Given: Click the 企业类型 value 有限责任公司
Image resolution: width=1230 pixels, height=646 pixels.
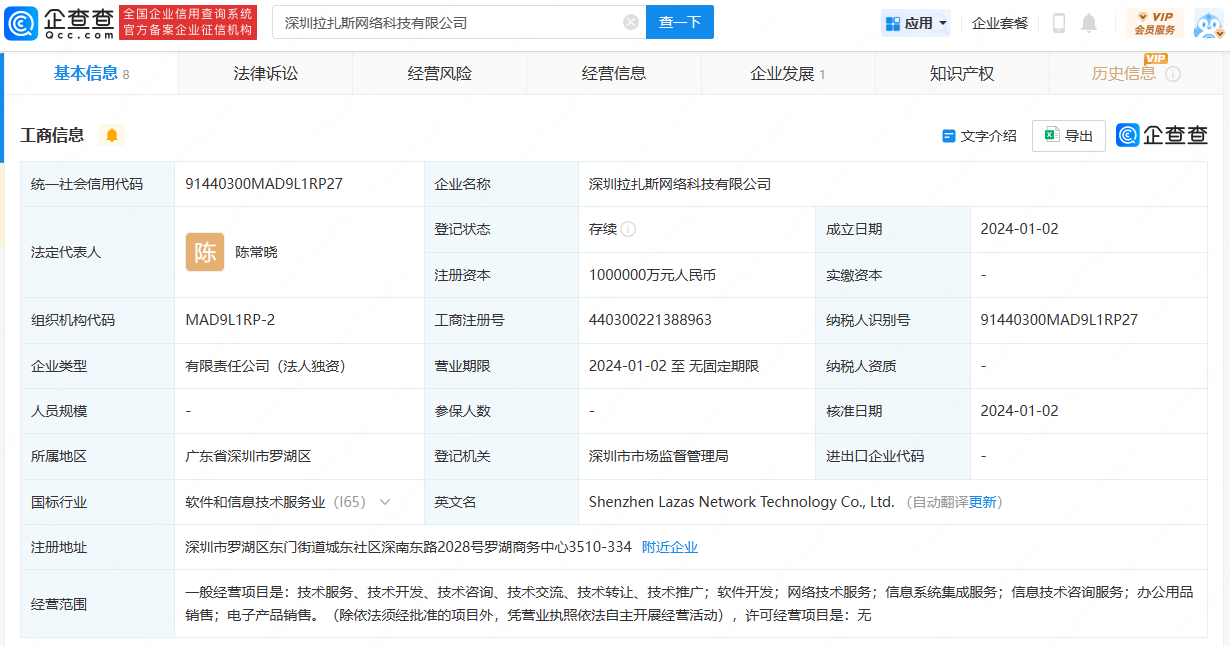Looking at the screenshot, I should pos(265,366).
